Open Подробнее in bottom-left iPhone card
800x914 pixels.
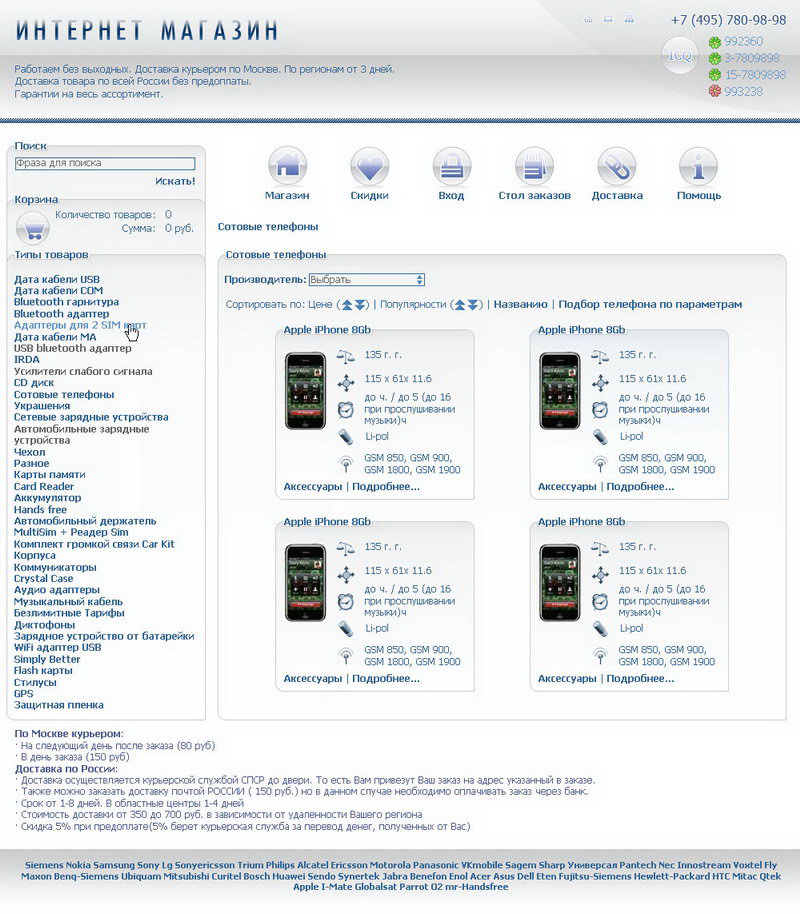point(386,679)
